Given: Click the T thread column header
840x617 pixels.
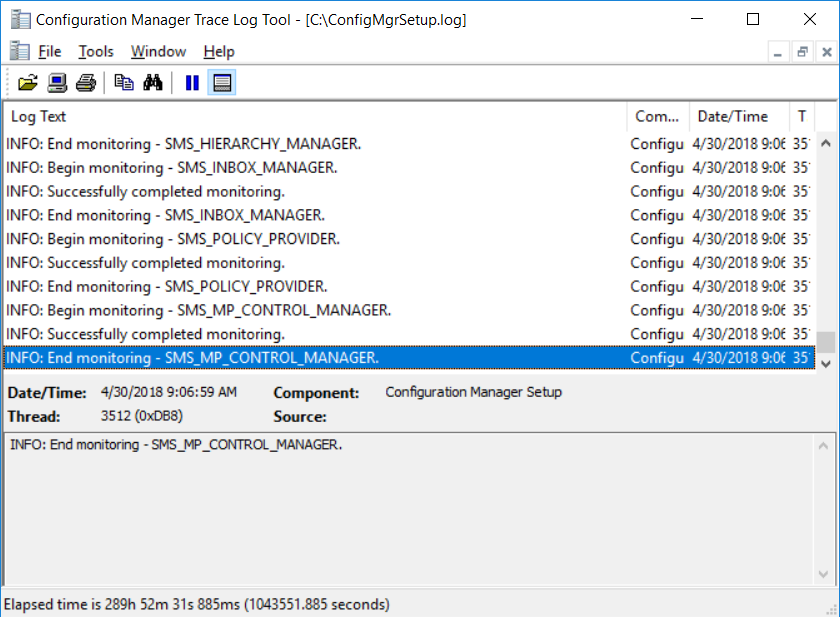Looking at the screenshot, I should (x=802, y=117).
